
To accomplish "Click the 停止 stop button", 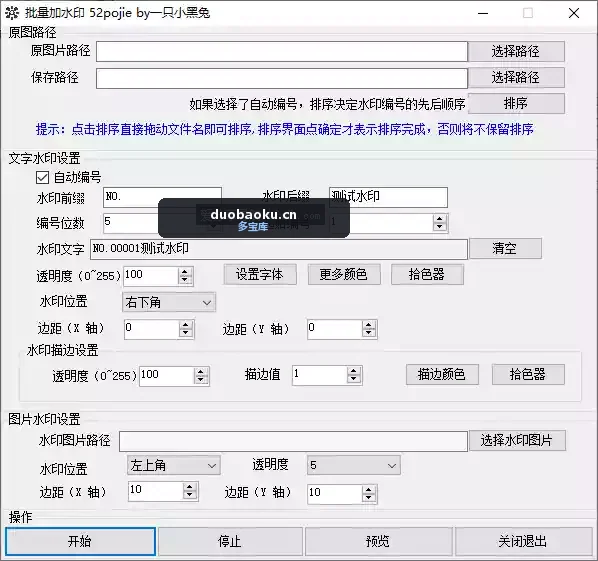I will coord(230,542).
